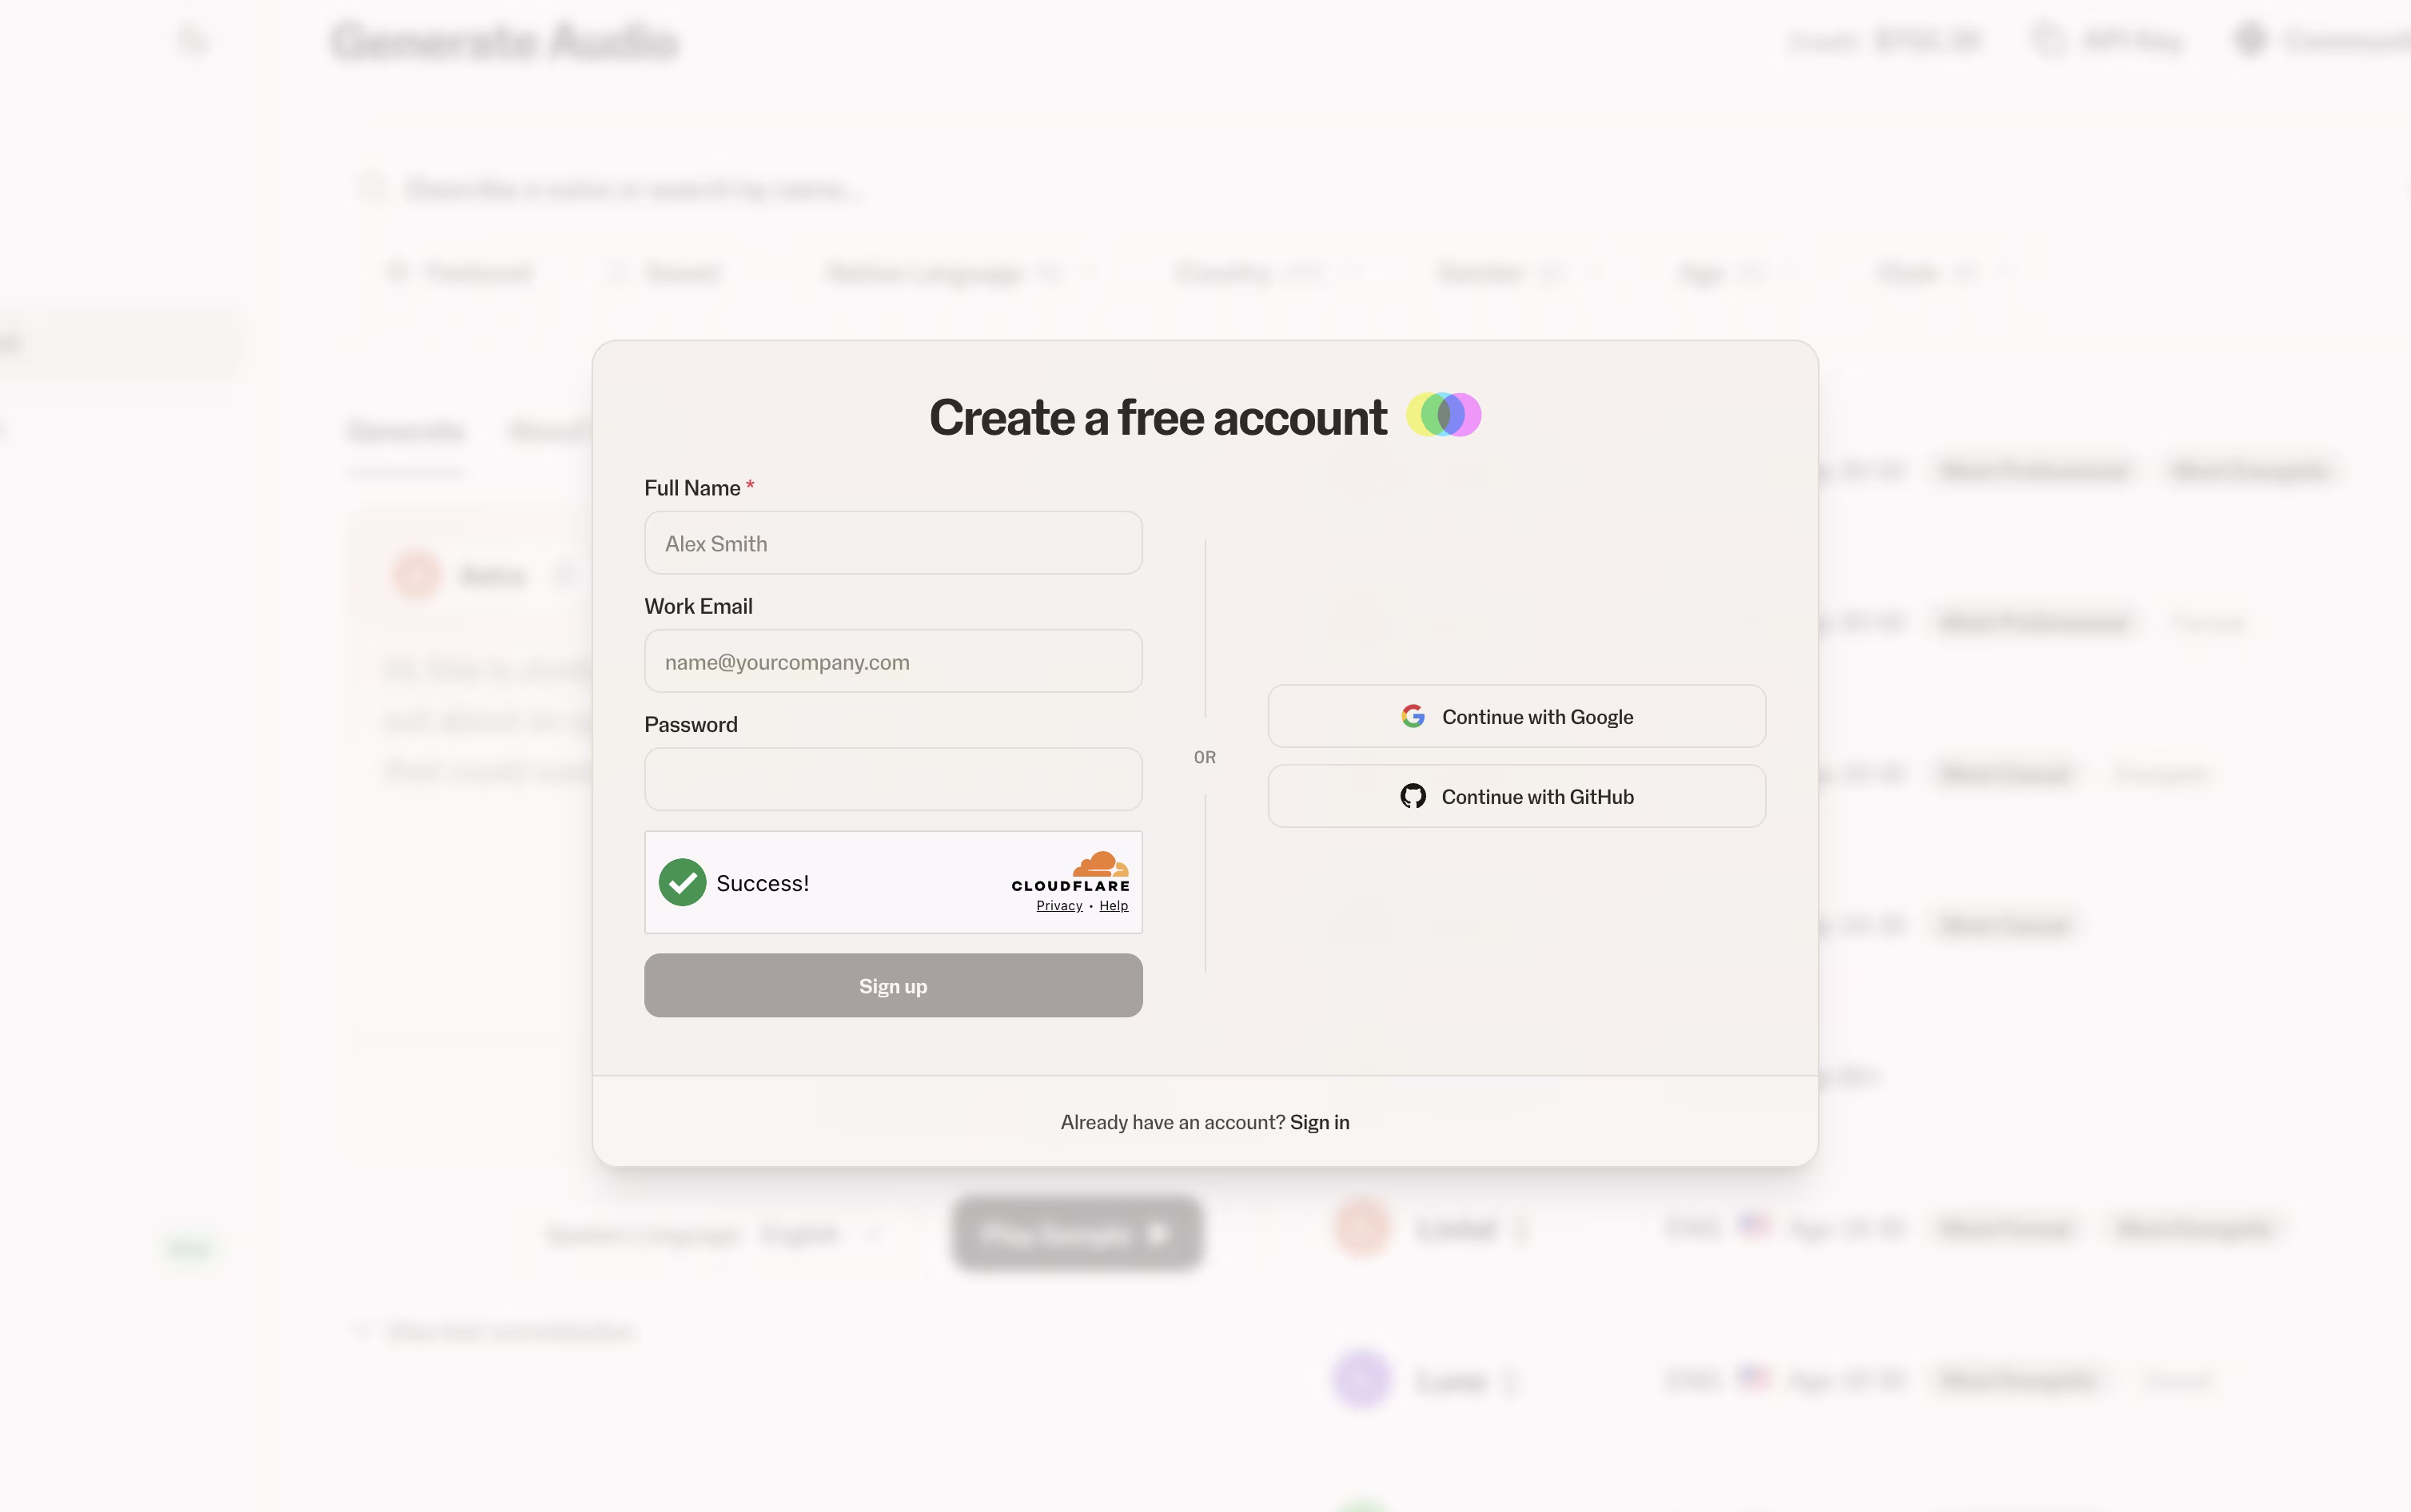This screenshot has width=2411, height=1512.
Task: Click the Cloudflare cloud logo
Action: click(1100, 864)
